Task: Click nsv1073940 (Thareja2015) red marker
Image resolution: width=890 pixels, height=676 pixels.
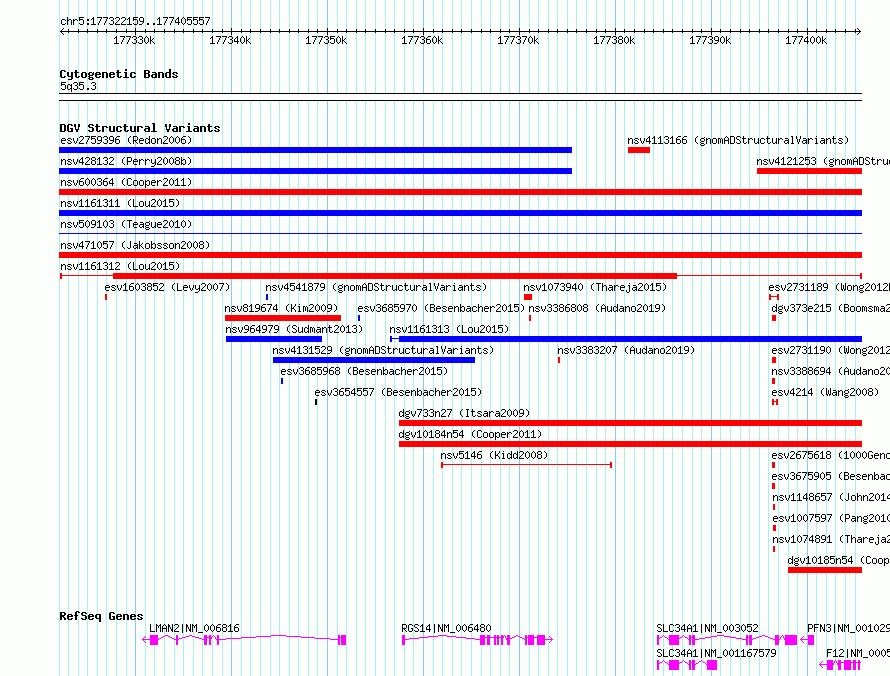Action: [x=528, y=297]
